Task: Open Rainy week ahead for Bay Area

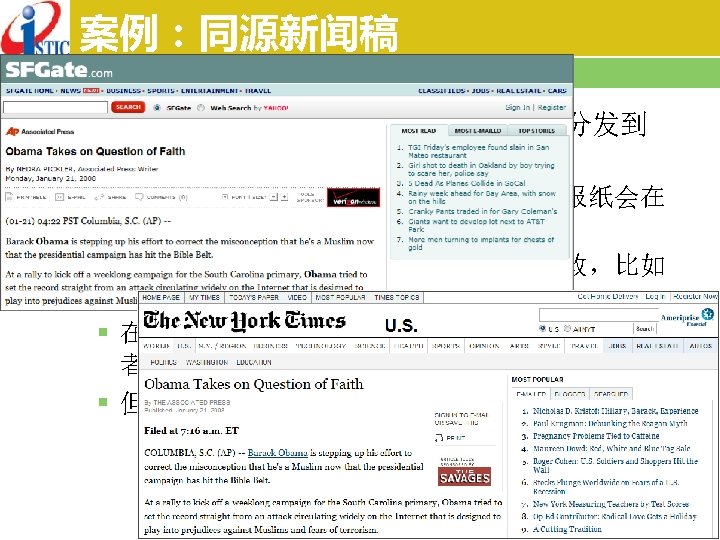Action: pyautogui.click(x=482, y=197)
